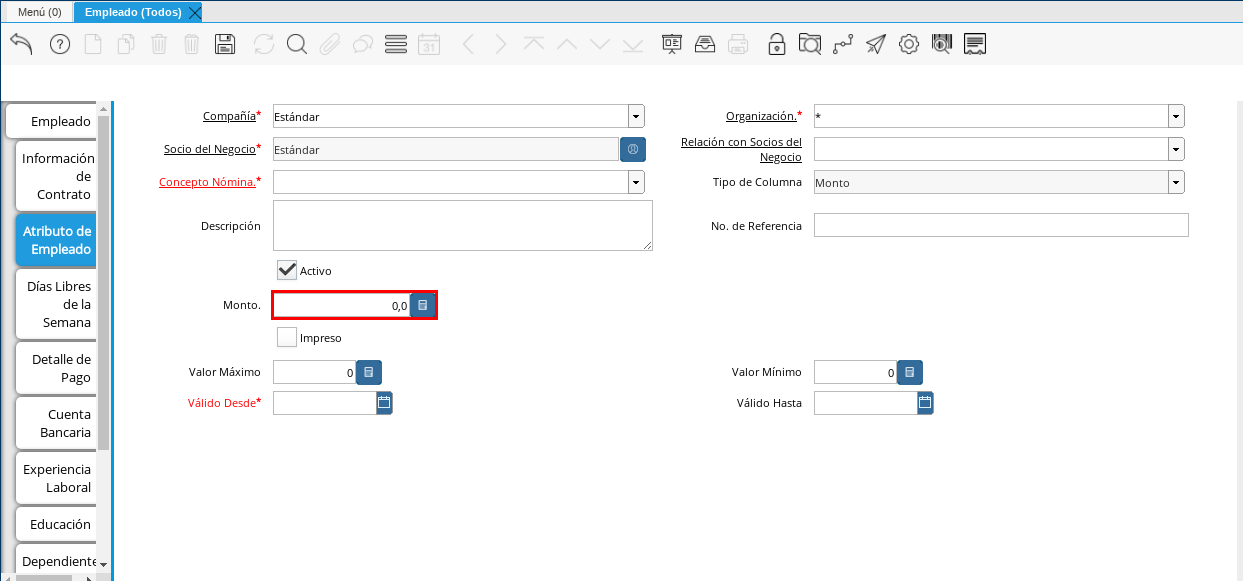This screenshot has height=581, width=1243.
Task: Open the chat bubbles icon
Action: (363, 44)
